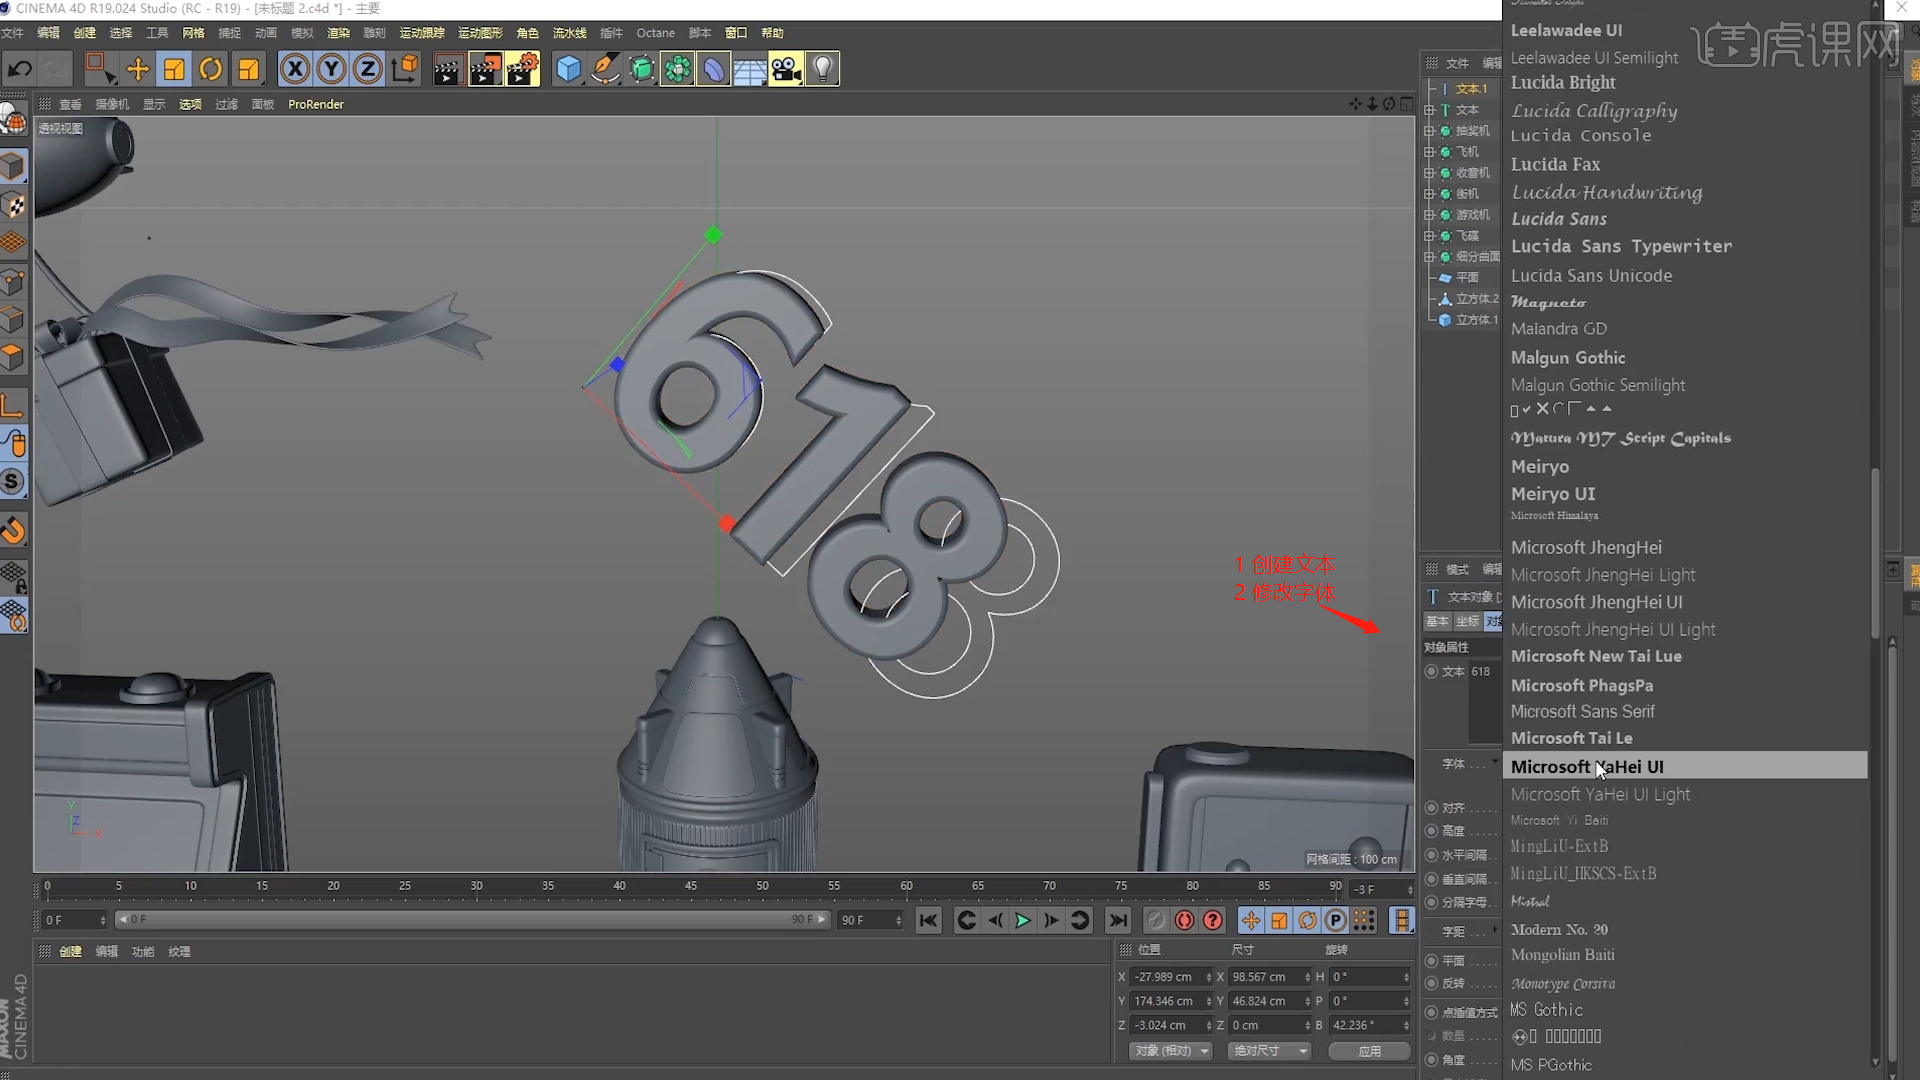The width and height of the screenshot is (1920, 1080).
Task: Toggle the Z axis lock
Action: click(x=367, y=68)
